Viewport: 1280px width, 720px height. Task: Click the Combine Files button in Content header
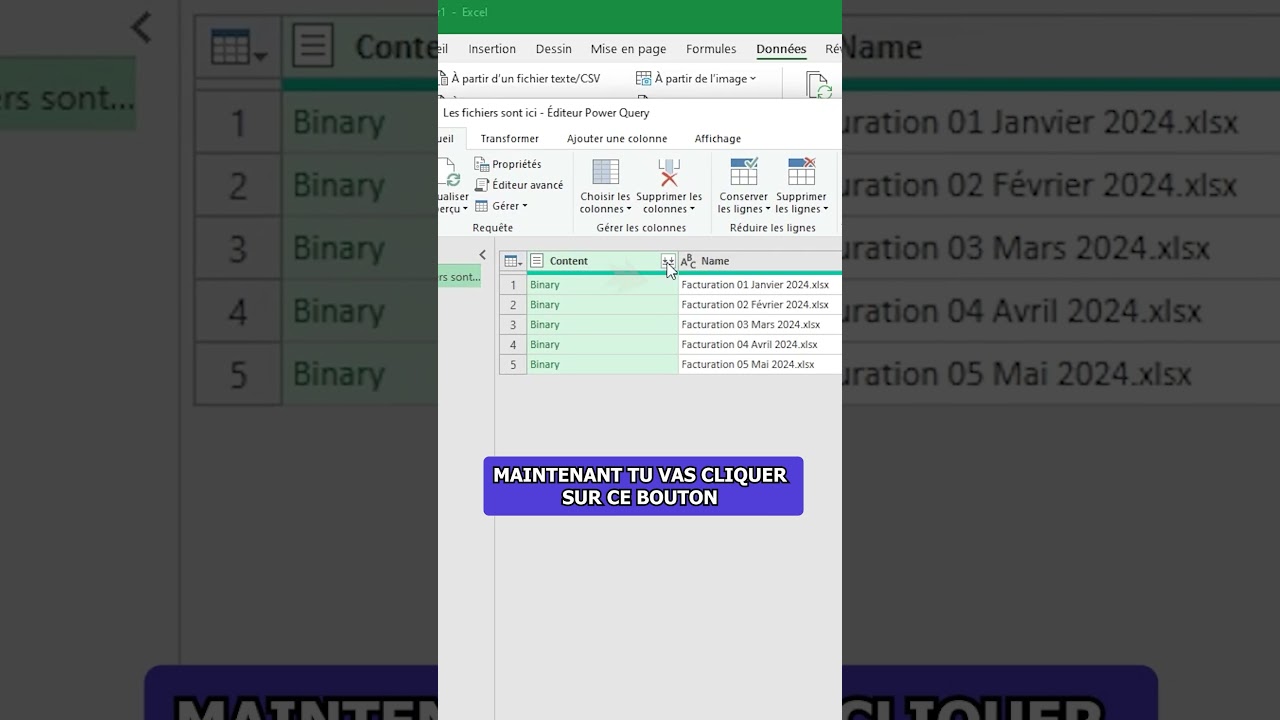click(668, 261)
